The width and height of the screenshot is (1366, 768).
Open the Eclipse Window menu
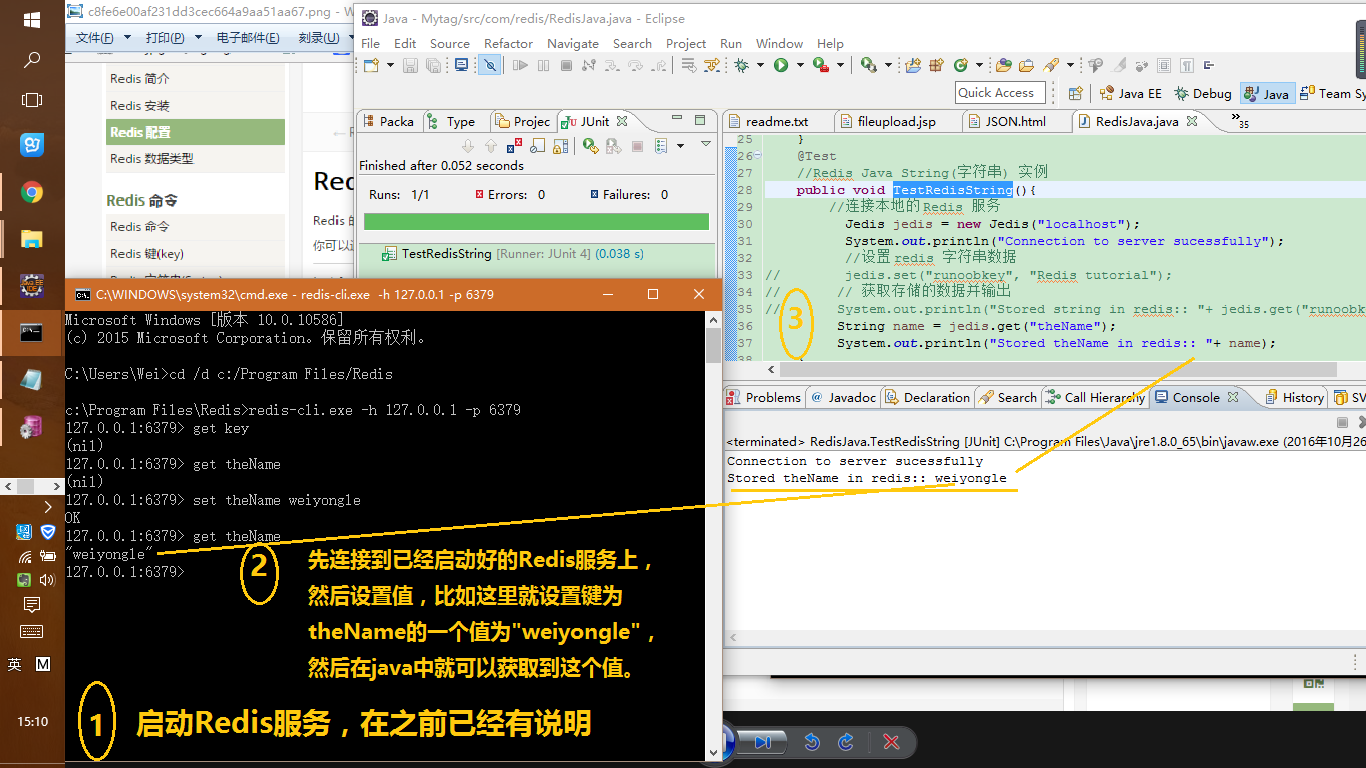click(x=779, y=43)
